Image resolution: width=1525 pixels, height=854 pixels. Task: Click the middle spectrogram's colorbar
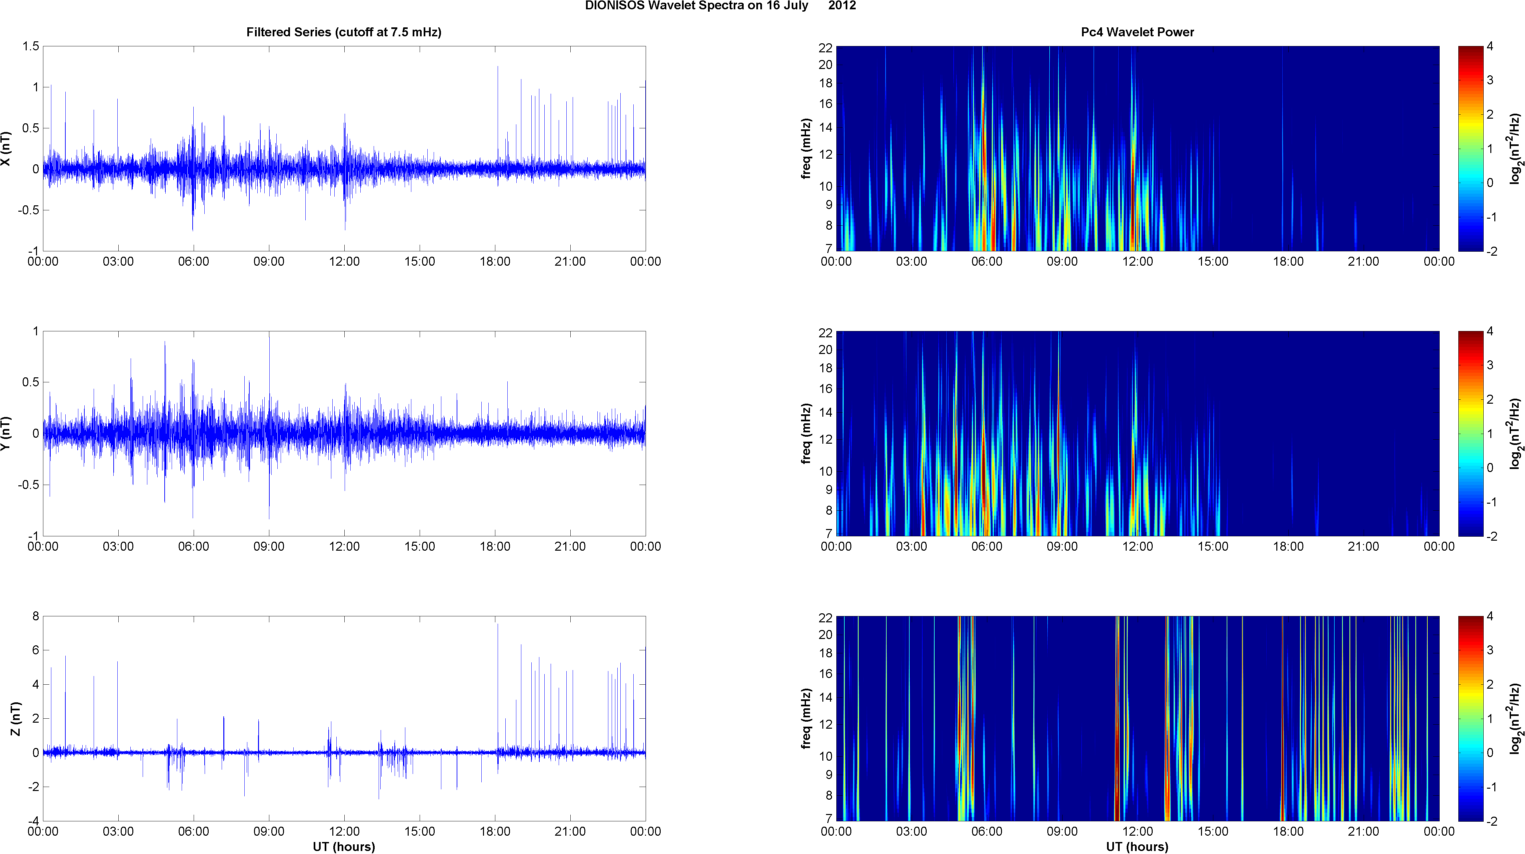(x=1470, y=433)
